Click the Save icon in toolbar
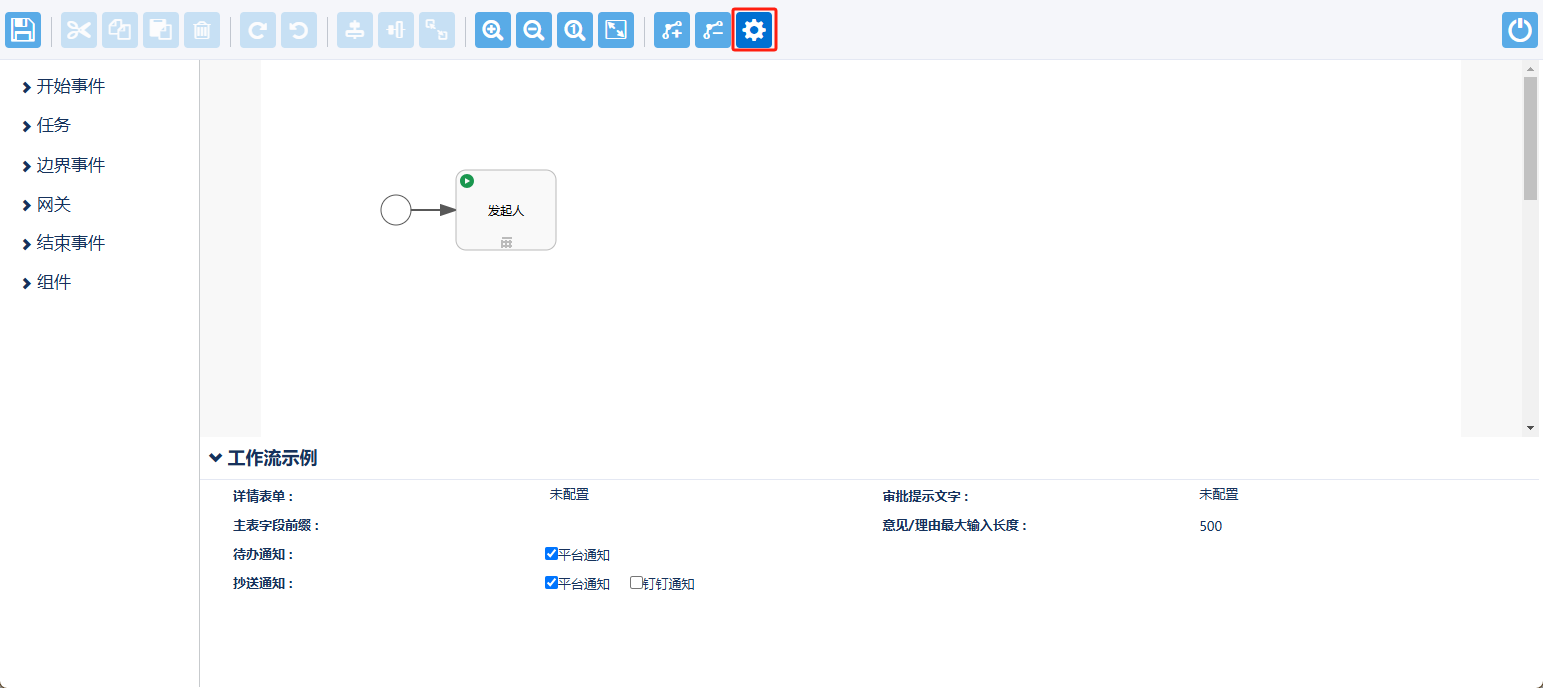1543x688 pixels. click(23, 31)
